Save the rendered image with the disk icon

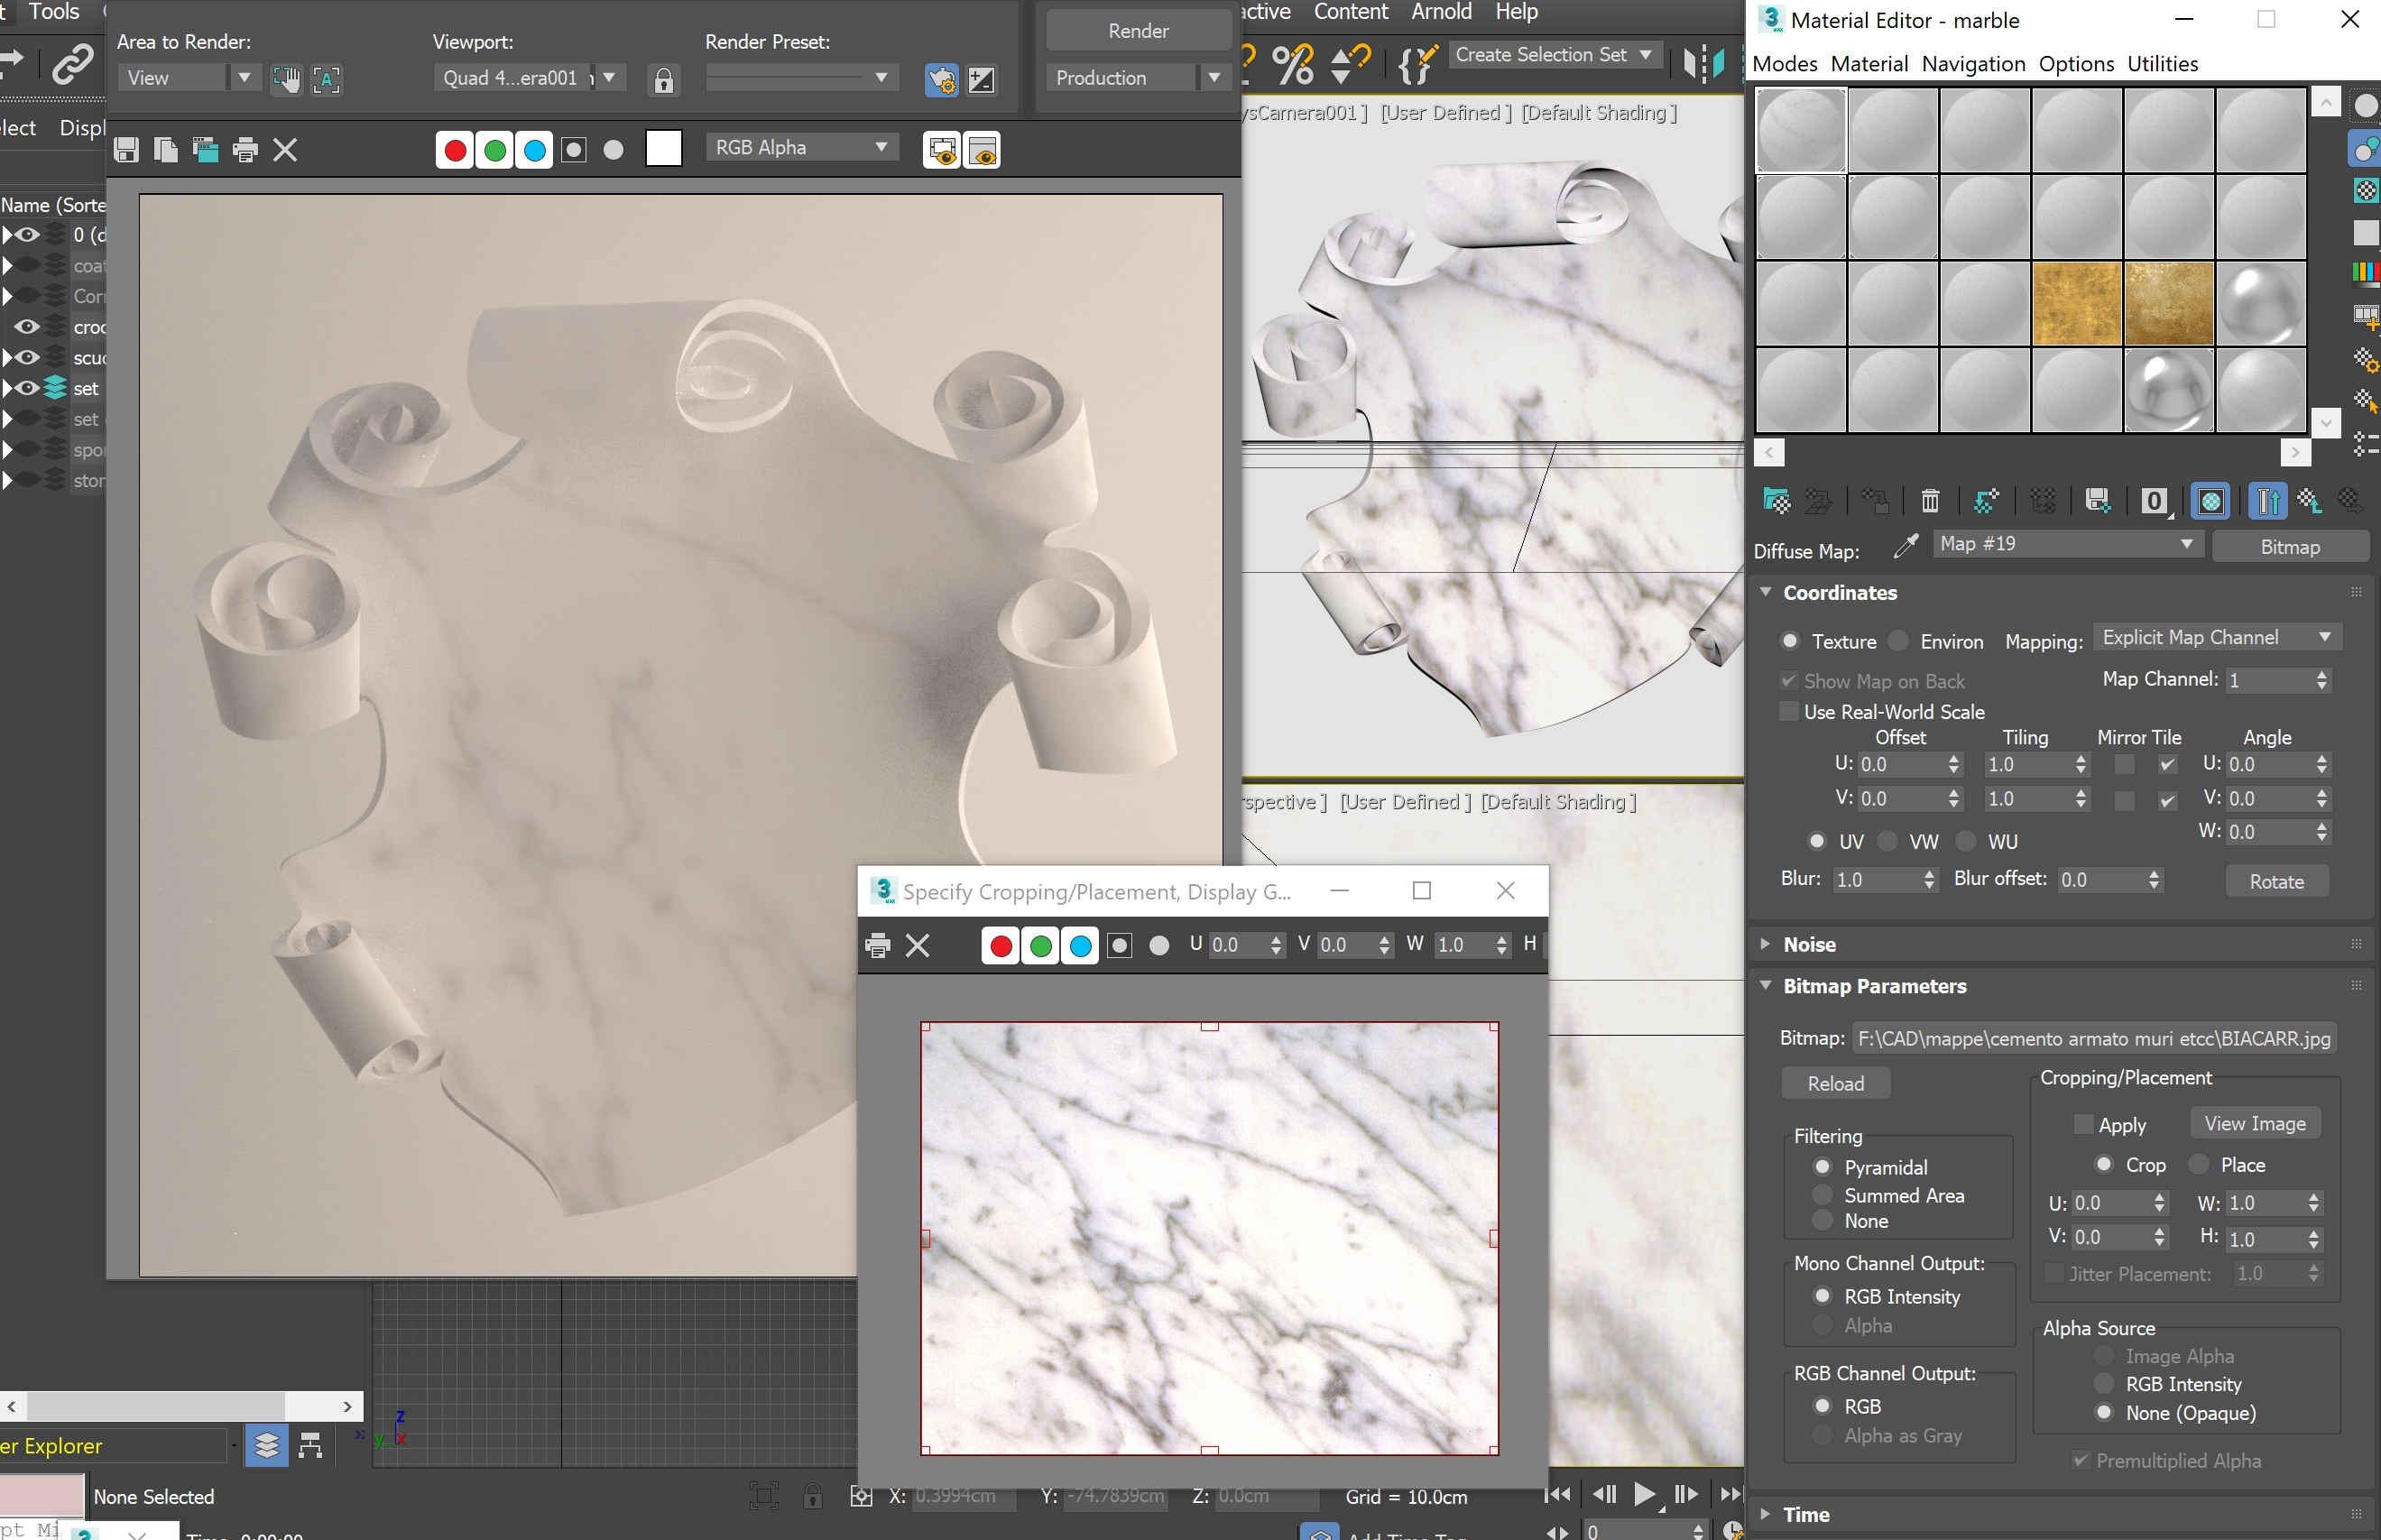coord(126,150)
